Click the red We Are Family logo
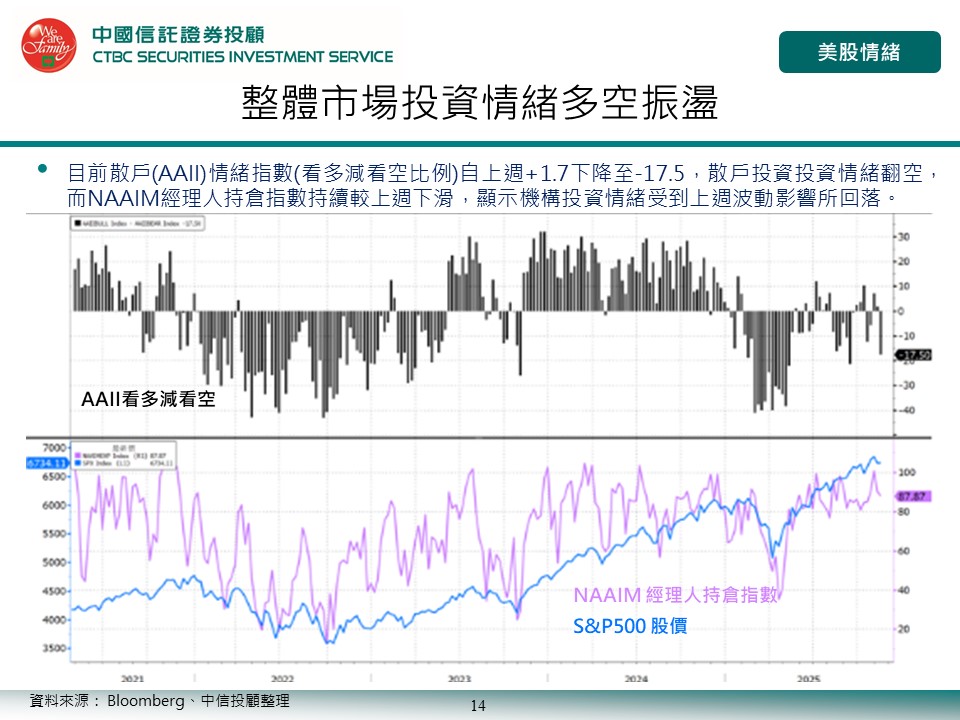The height and width of the screenshot is (720, 960). (48, 46)
